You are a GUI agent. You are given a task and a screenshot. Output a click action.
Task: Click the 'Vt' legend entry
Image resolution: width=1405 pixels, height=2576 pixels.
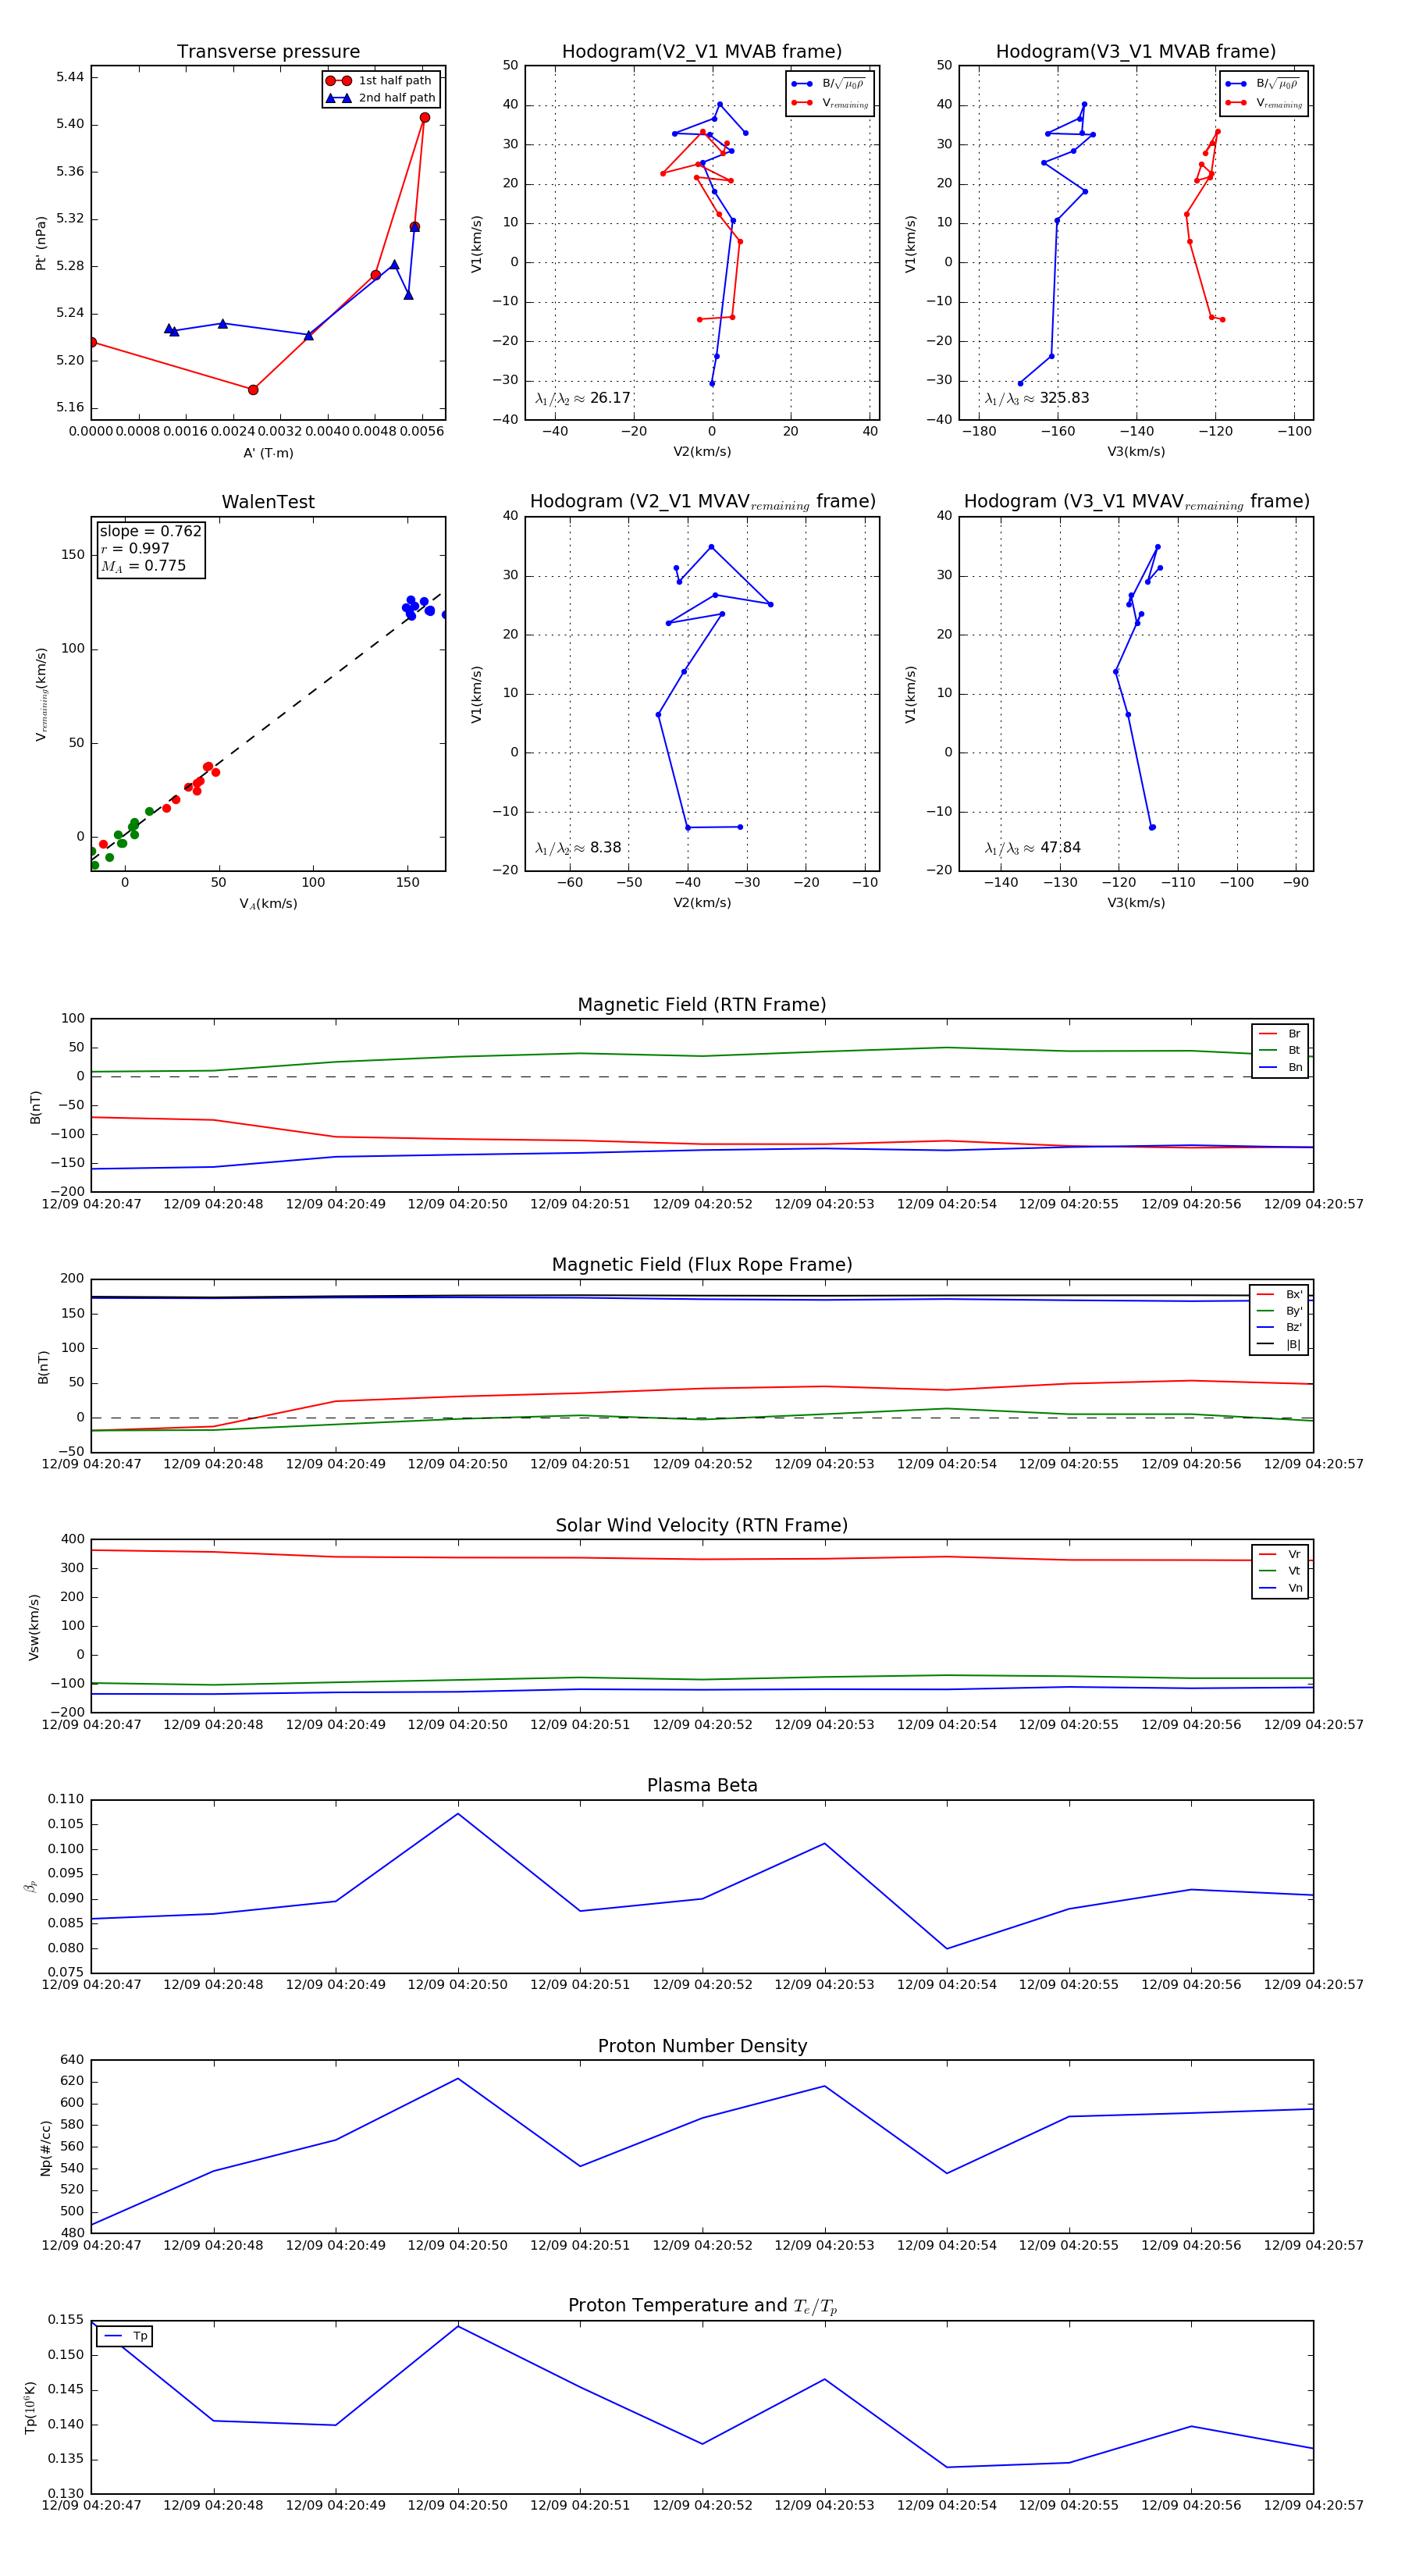coord(1281,1571)
